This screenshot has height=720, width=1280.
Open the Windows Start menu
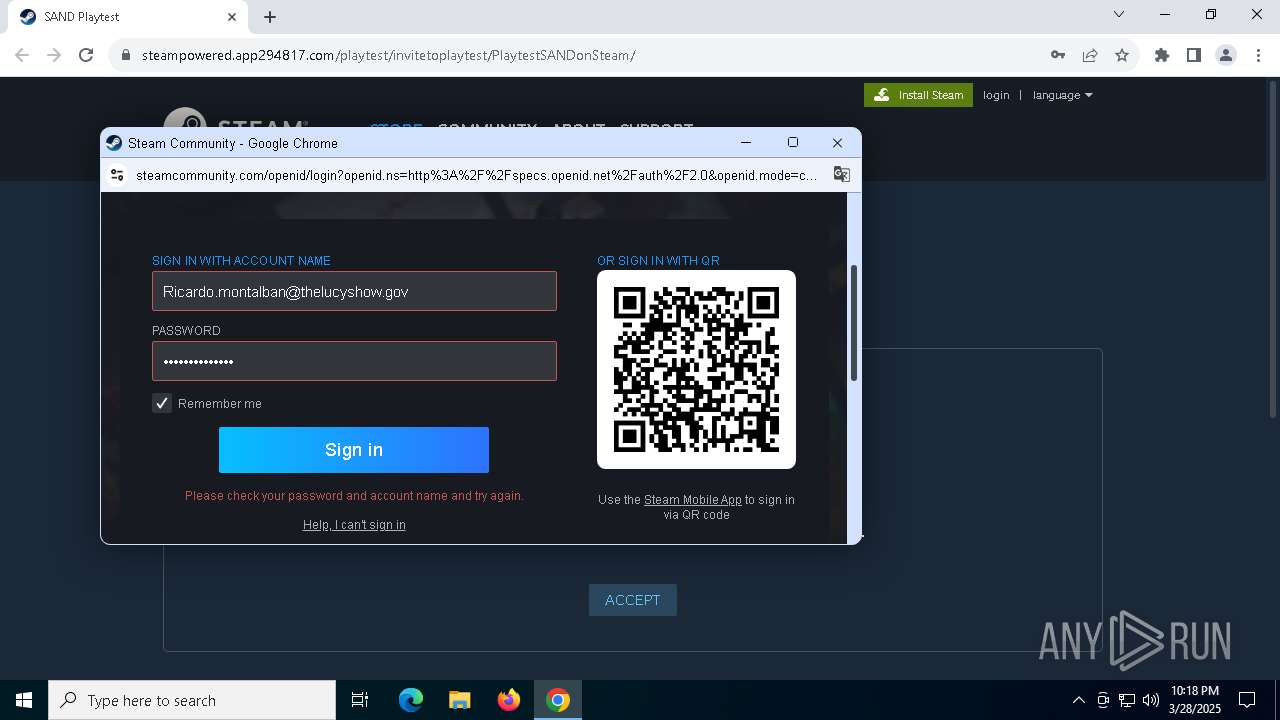pyautogui.click(x=24, y=700)
